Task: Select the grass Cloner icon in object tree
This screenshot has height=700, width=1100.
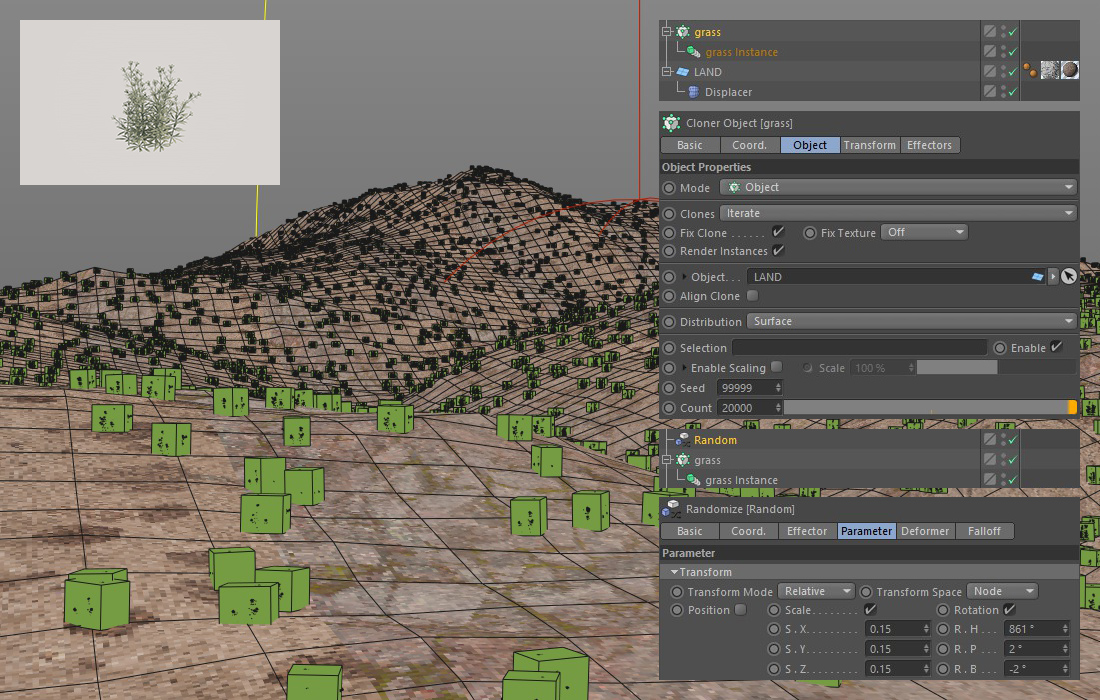Action: tap(683, 32)
